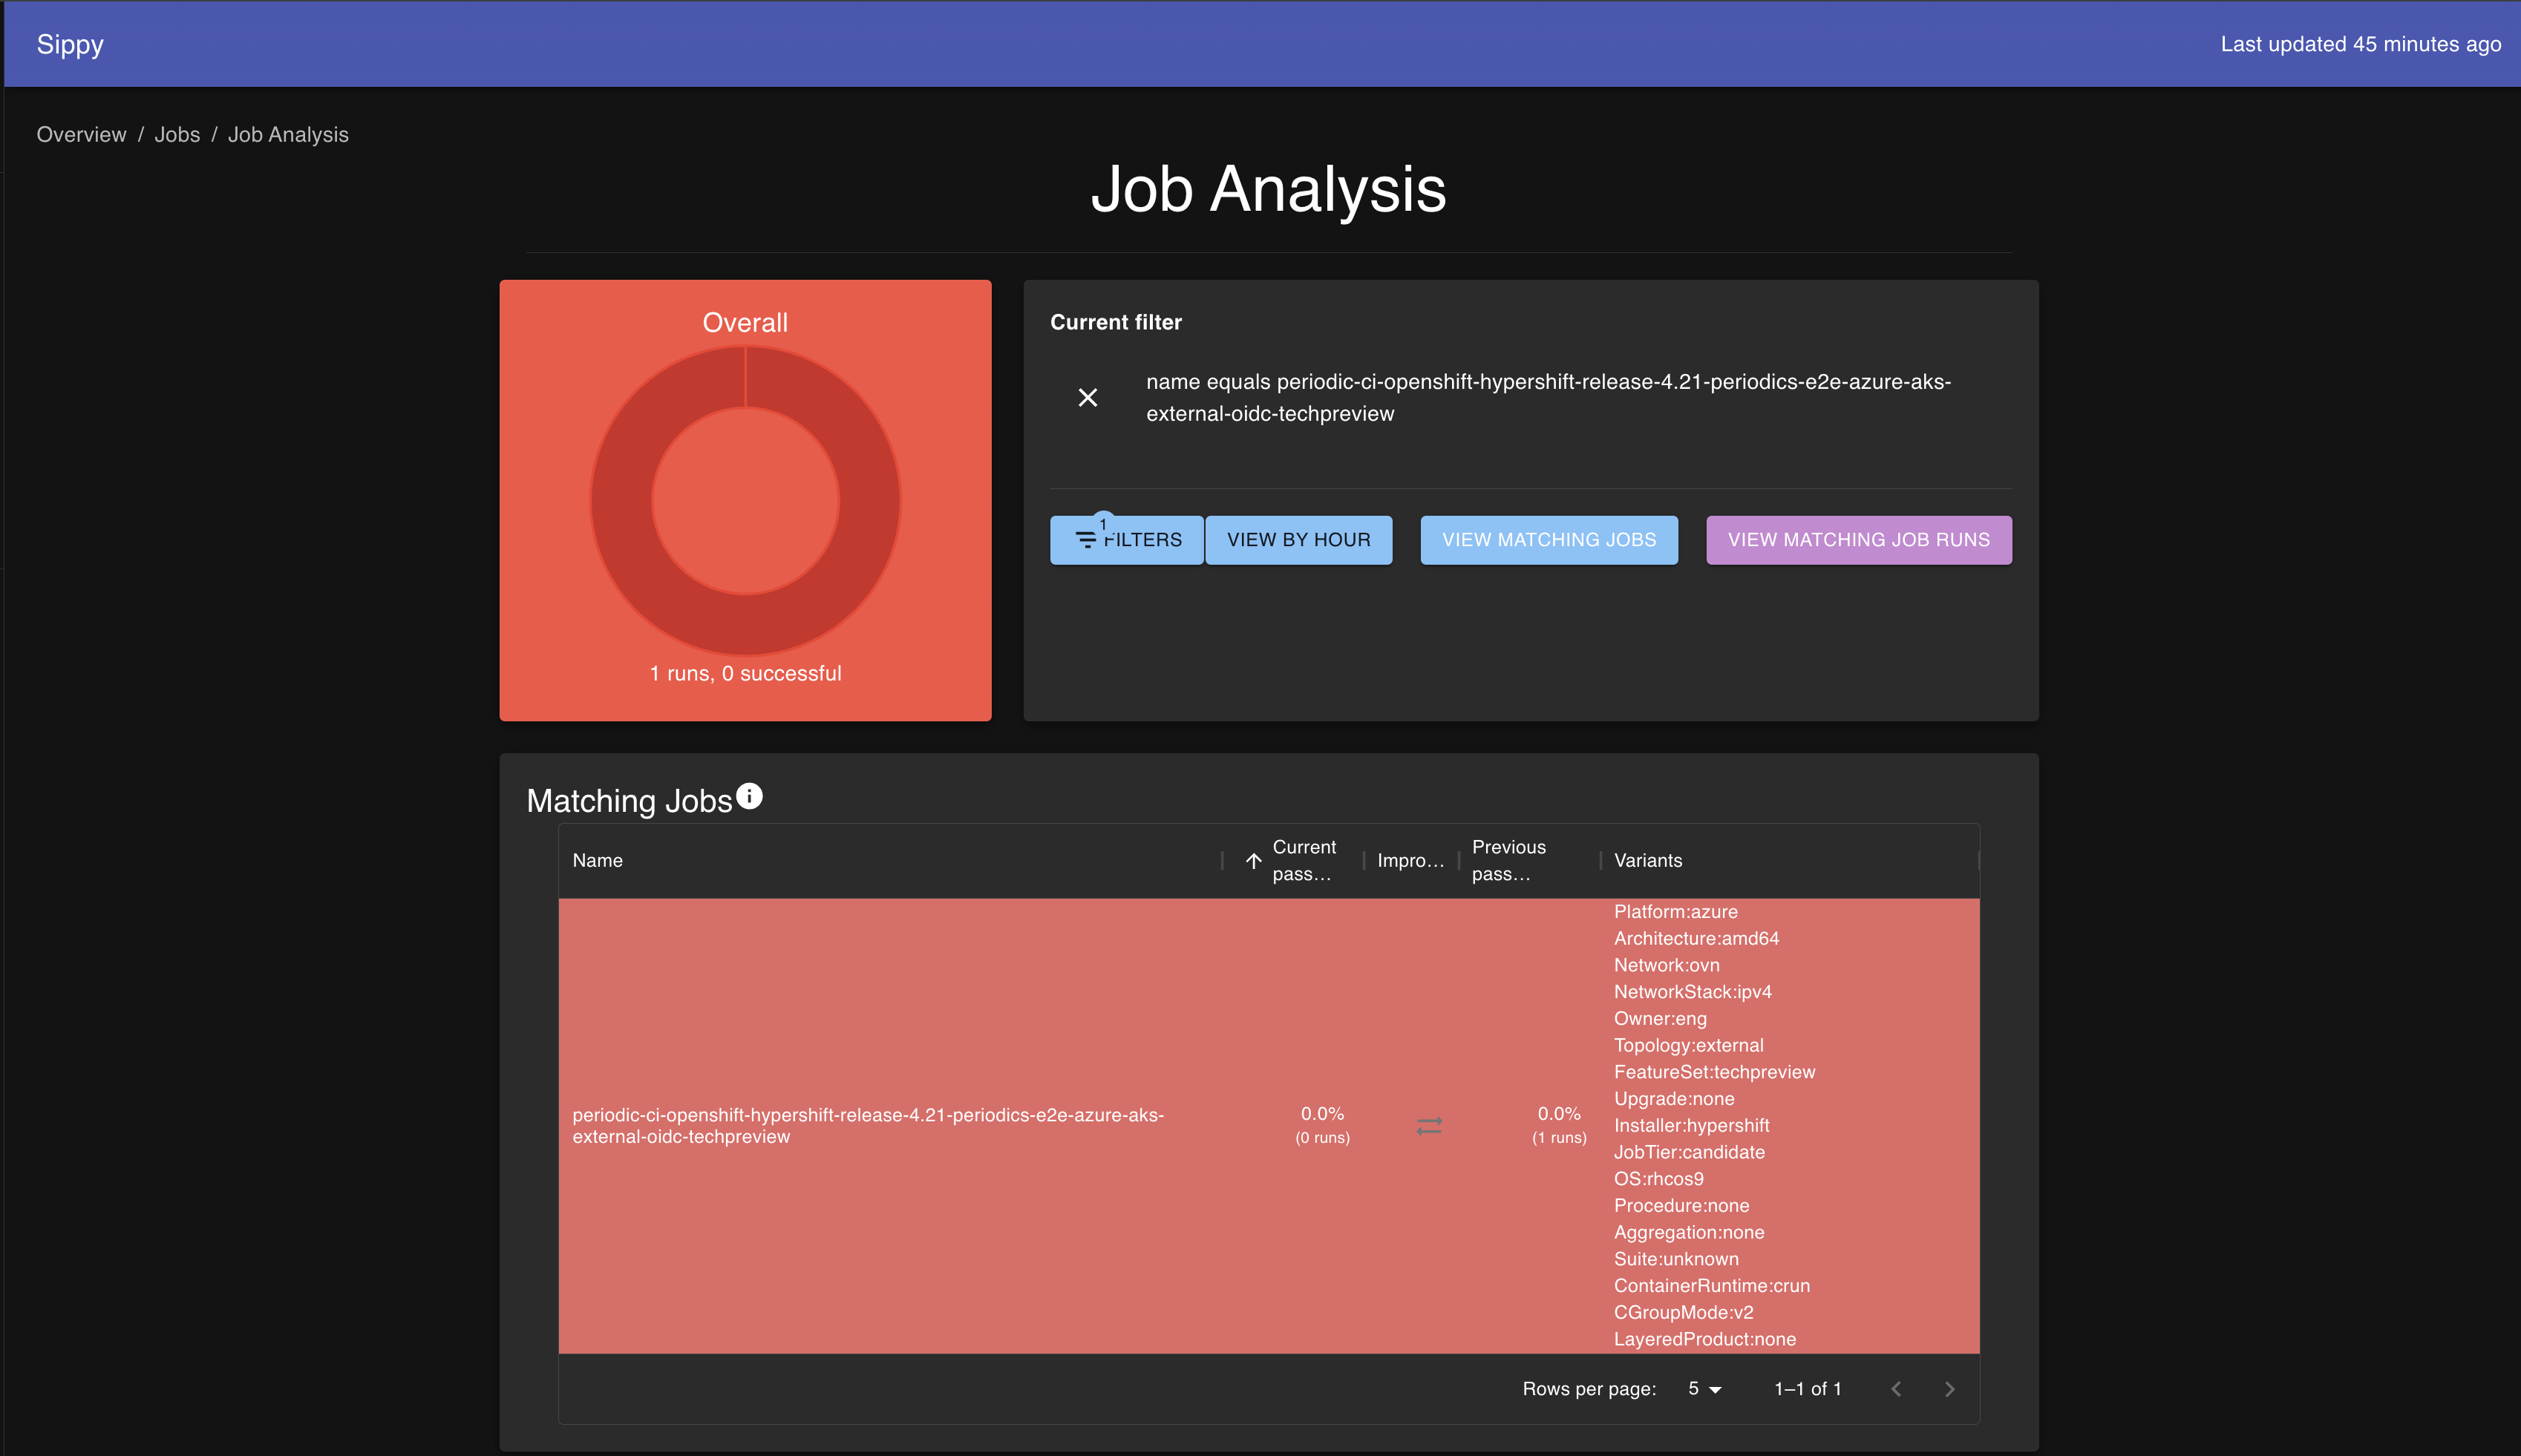Viewport: 2521px width, 1456px height.
Task: Click the 1 runs, 0 successful text
Action: pos(745,674)
